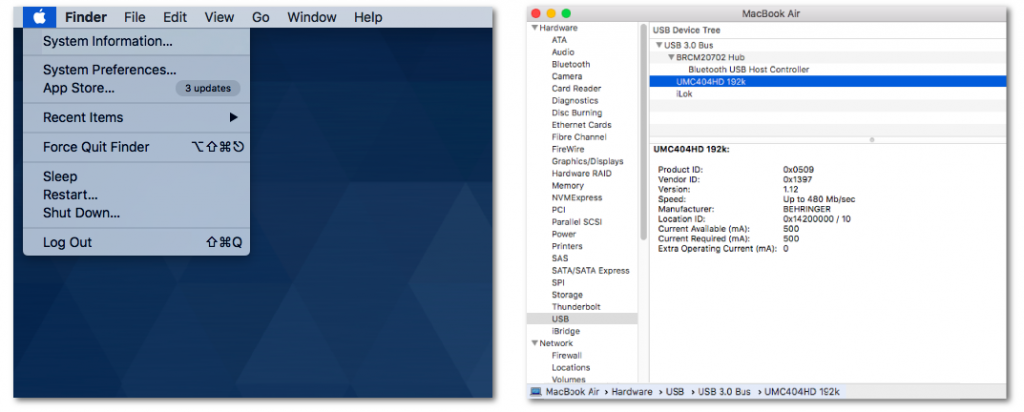Select PCI in sidebar
Image resolution: width=1024 pixels, height=412 pixels.
558,210
